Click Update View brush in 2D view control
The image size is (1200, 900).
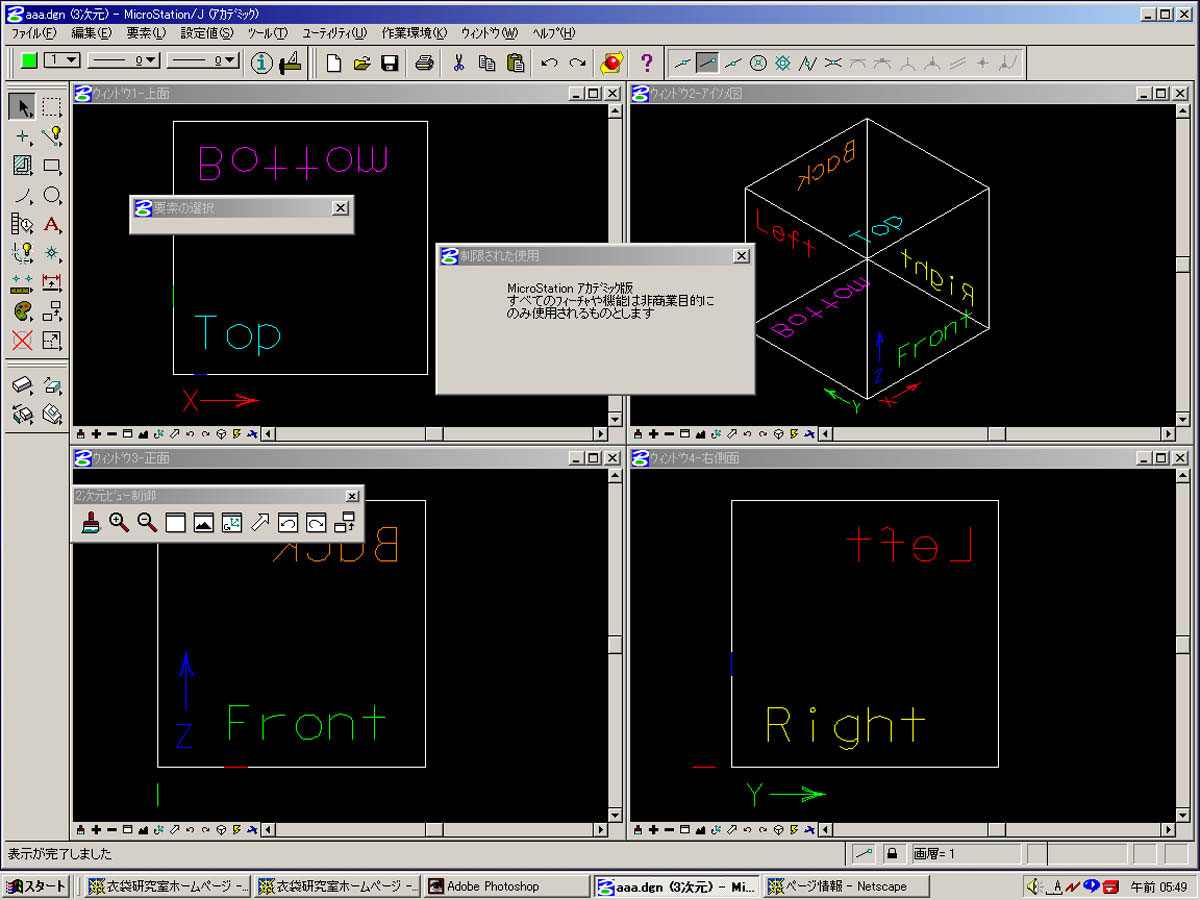click(x=91, y=522)
